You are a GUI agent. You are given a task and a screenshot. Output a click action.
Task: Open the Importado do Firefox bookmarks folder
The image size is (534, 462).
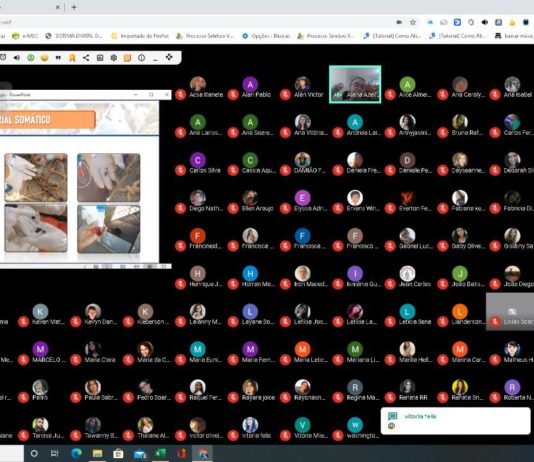coord(140,36)
